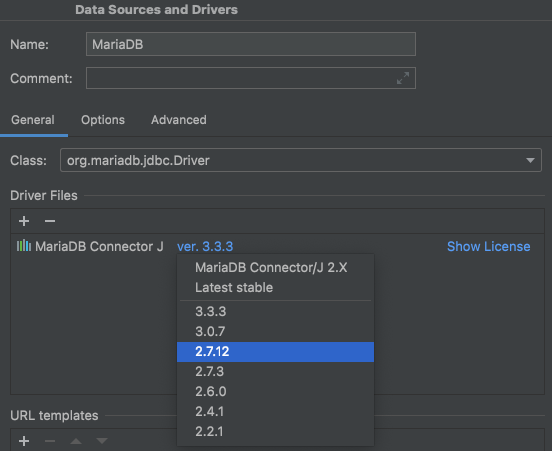The height and width of the screenshot is (451, 552).
Task: Switch to the Options tab
Action: pos(103,120)
